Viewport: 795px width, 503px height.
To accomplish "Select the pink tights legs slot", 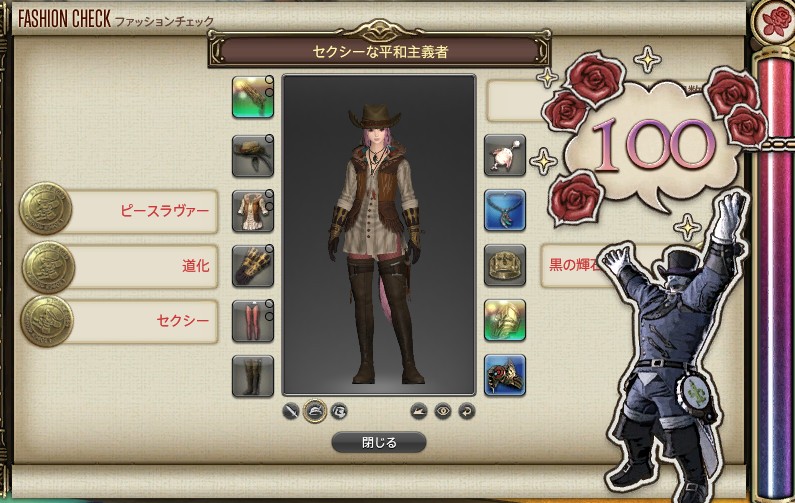I will click(x=252, y=321).
